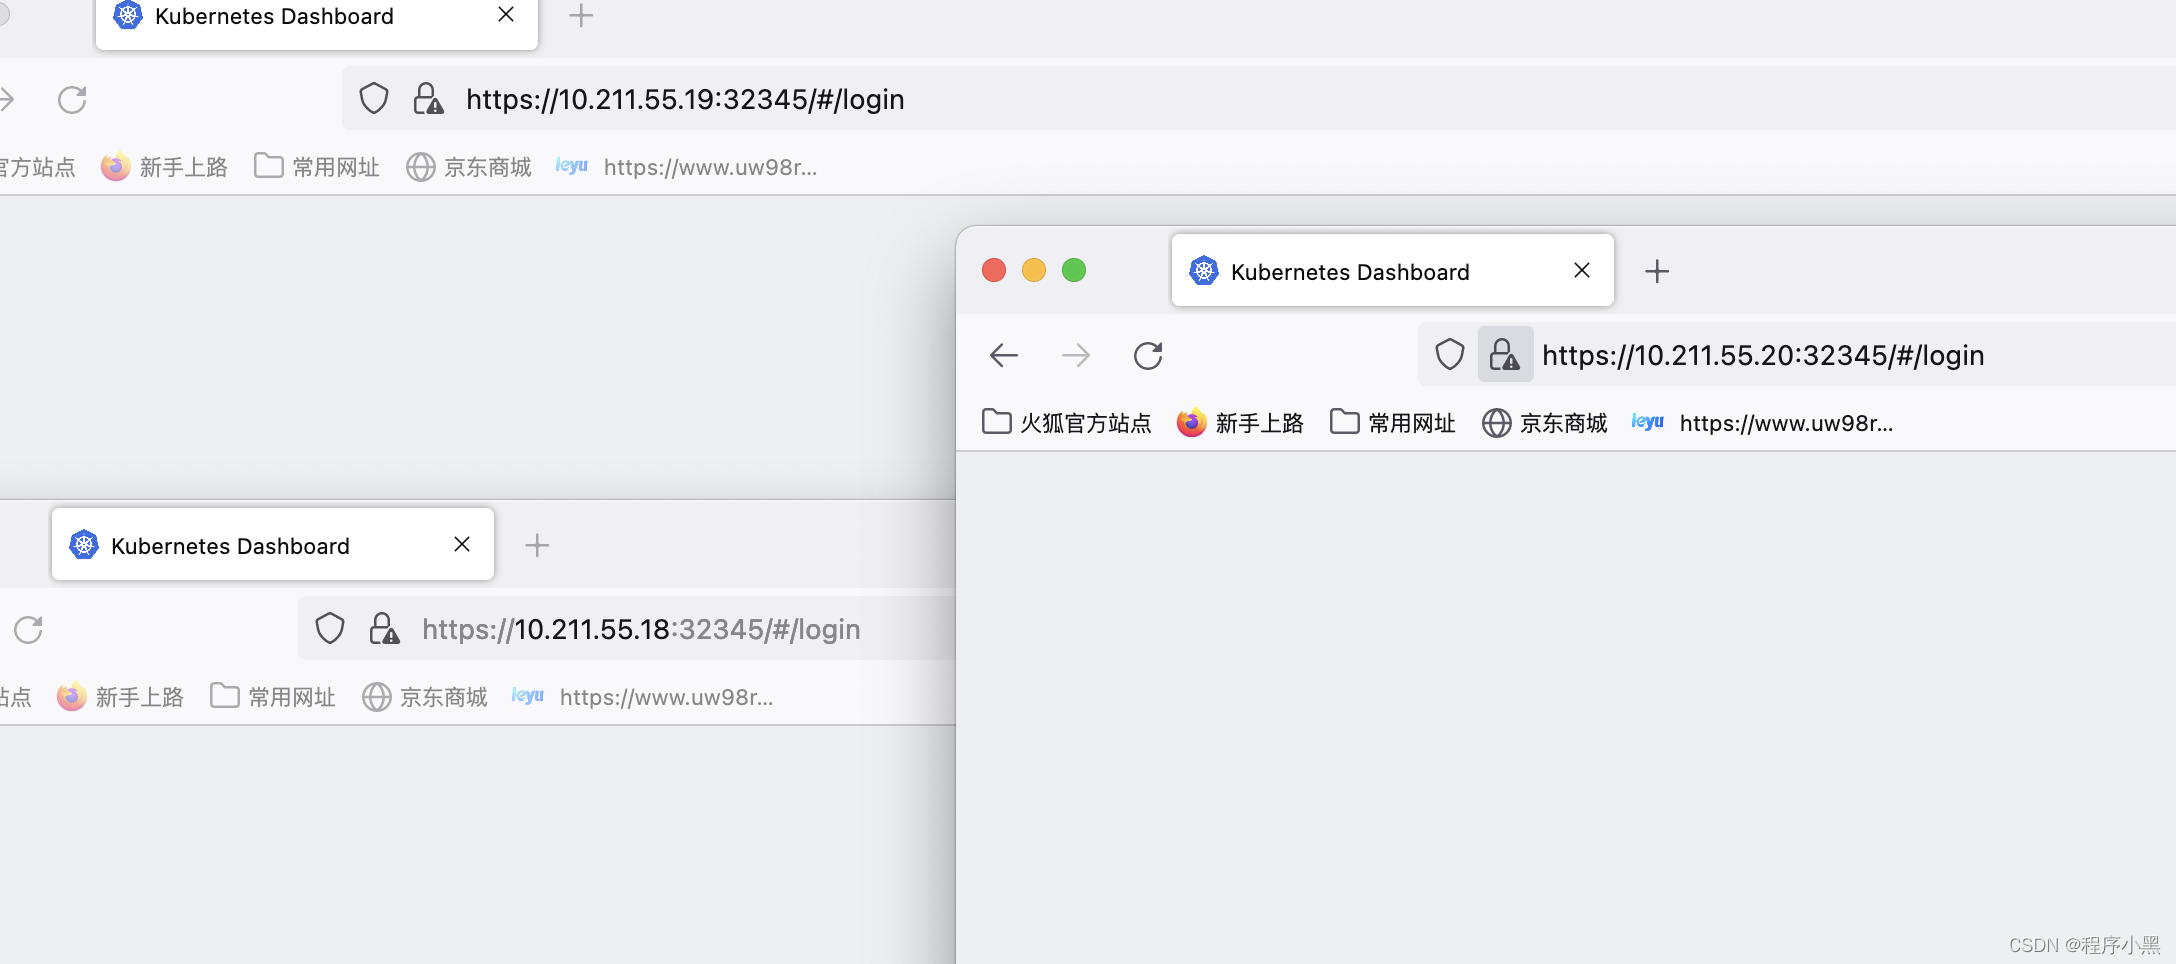Open a new tab in the 10.211.55.20 window
This screenshot has width=2176, height=964.
(x=1657, y=271)
